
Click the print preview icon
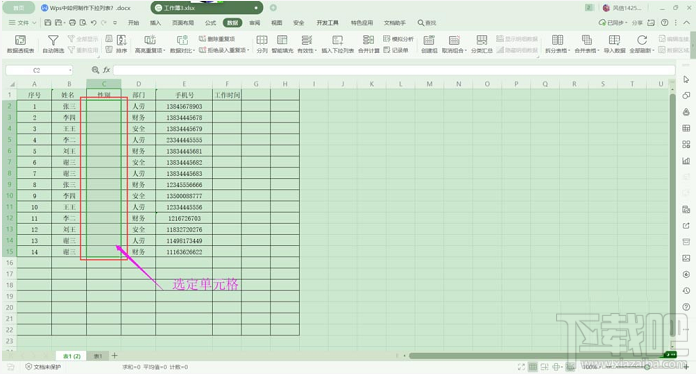point(83,23)
